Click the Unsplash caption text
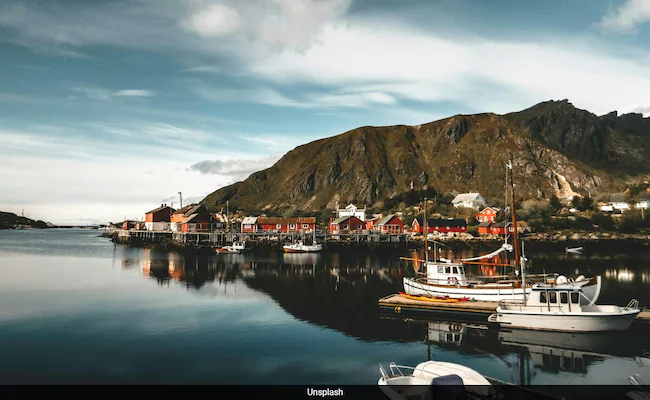The width and height of the screenshot is (650, 400). [324, 392]
